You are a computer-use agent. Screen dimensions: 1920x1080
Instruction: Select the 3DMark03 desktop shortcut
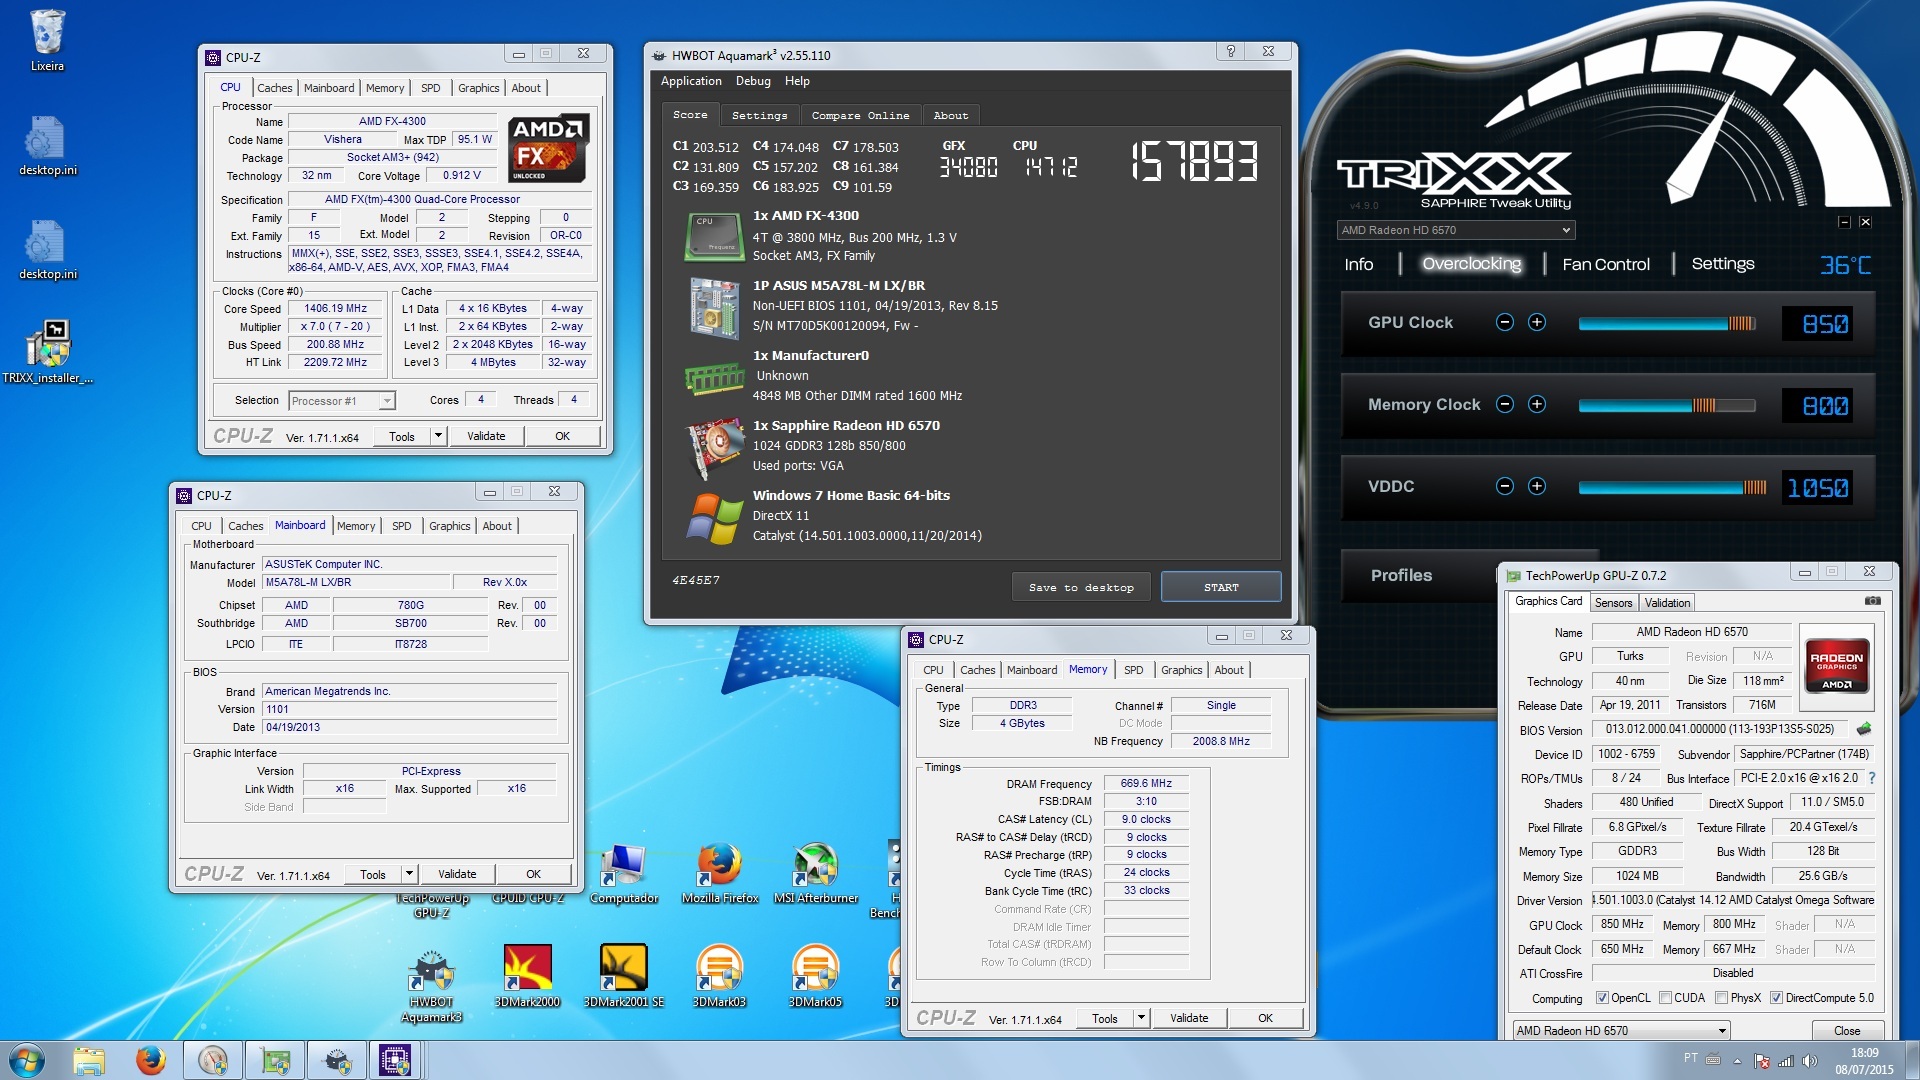pos(720,977)
